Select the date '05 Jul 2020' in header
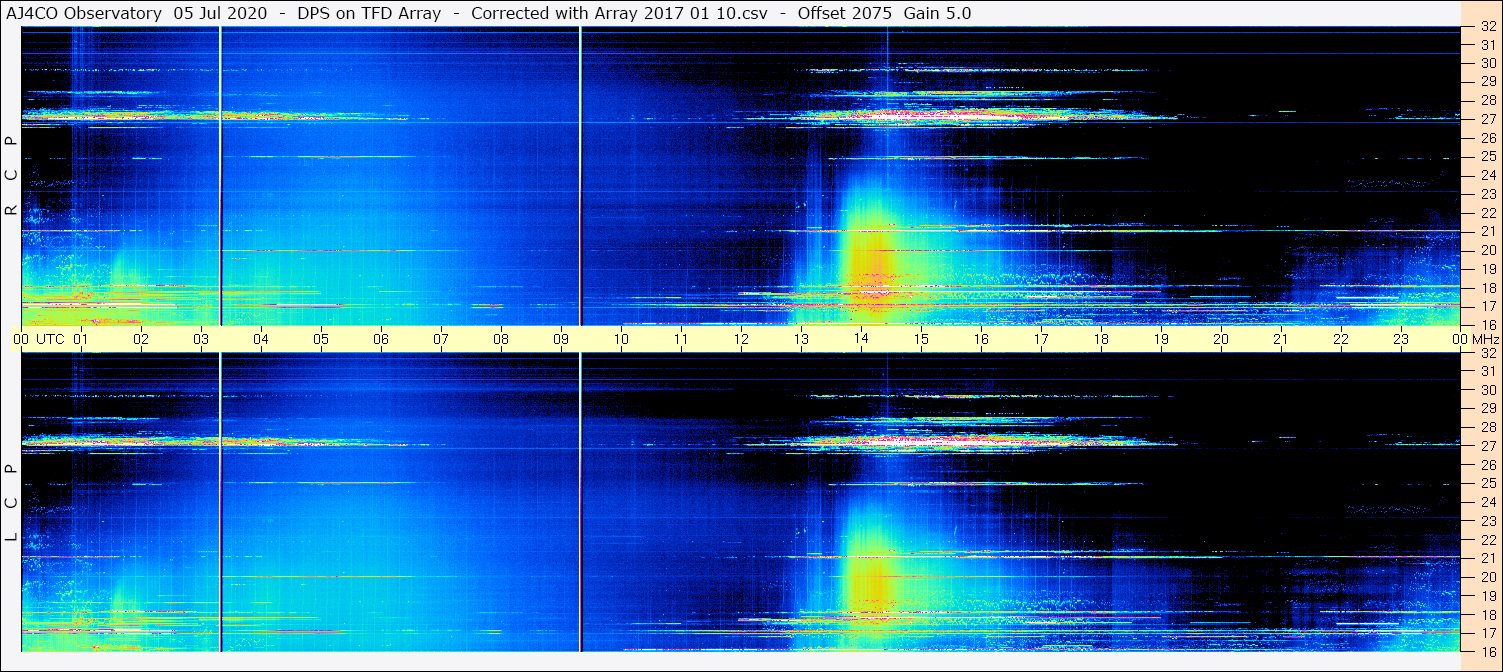1503x672 pixels. click(x=220, y=13)
